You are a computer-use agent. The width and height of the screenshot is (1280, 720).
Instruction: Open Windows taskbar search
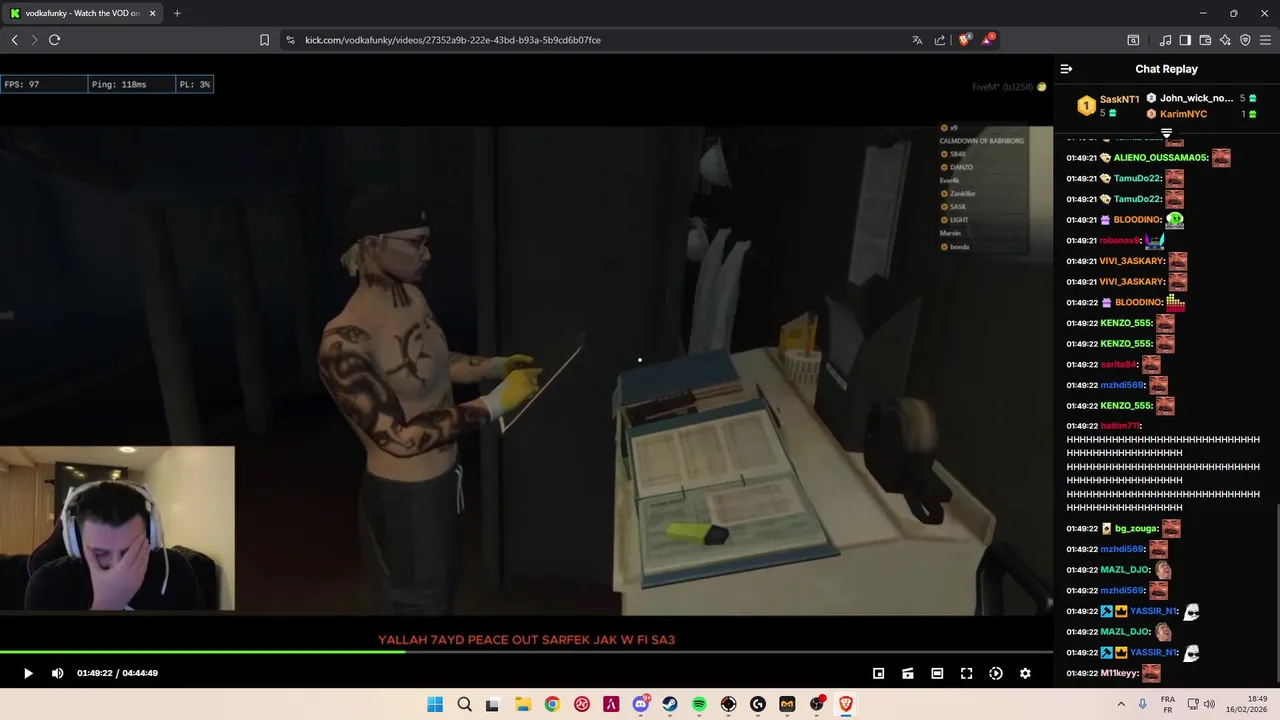coord(464,704)
